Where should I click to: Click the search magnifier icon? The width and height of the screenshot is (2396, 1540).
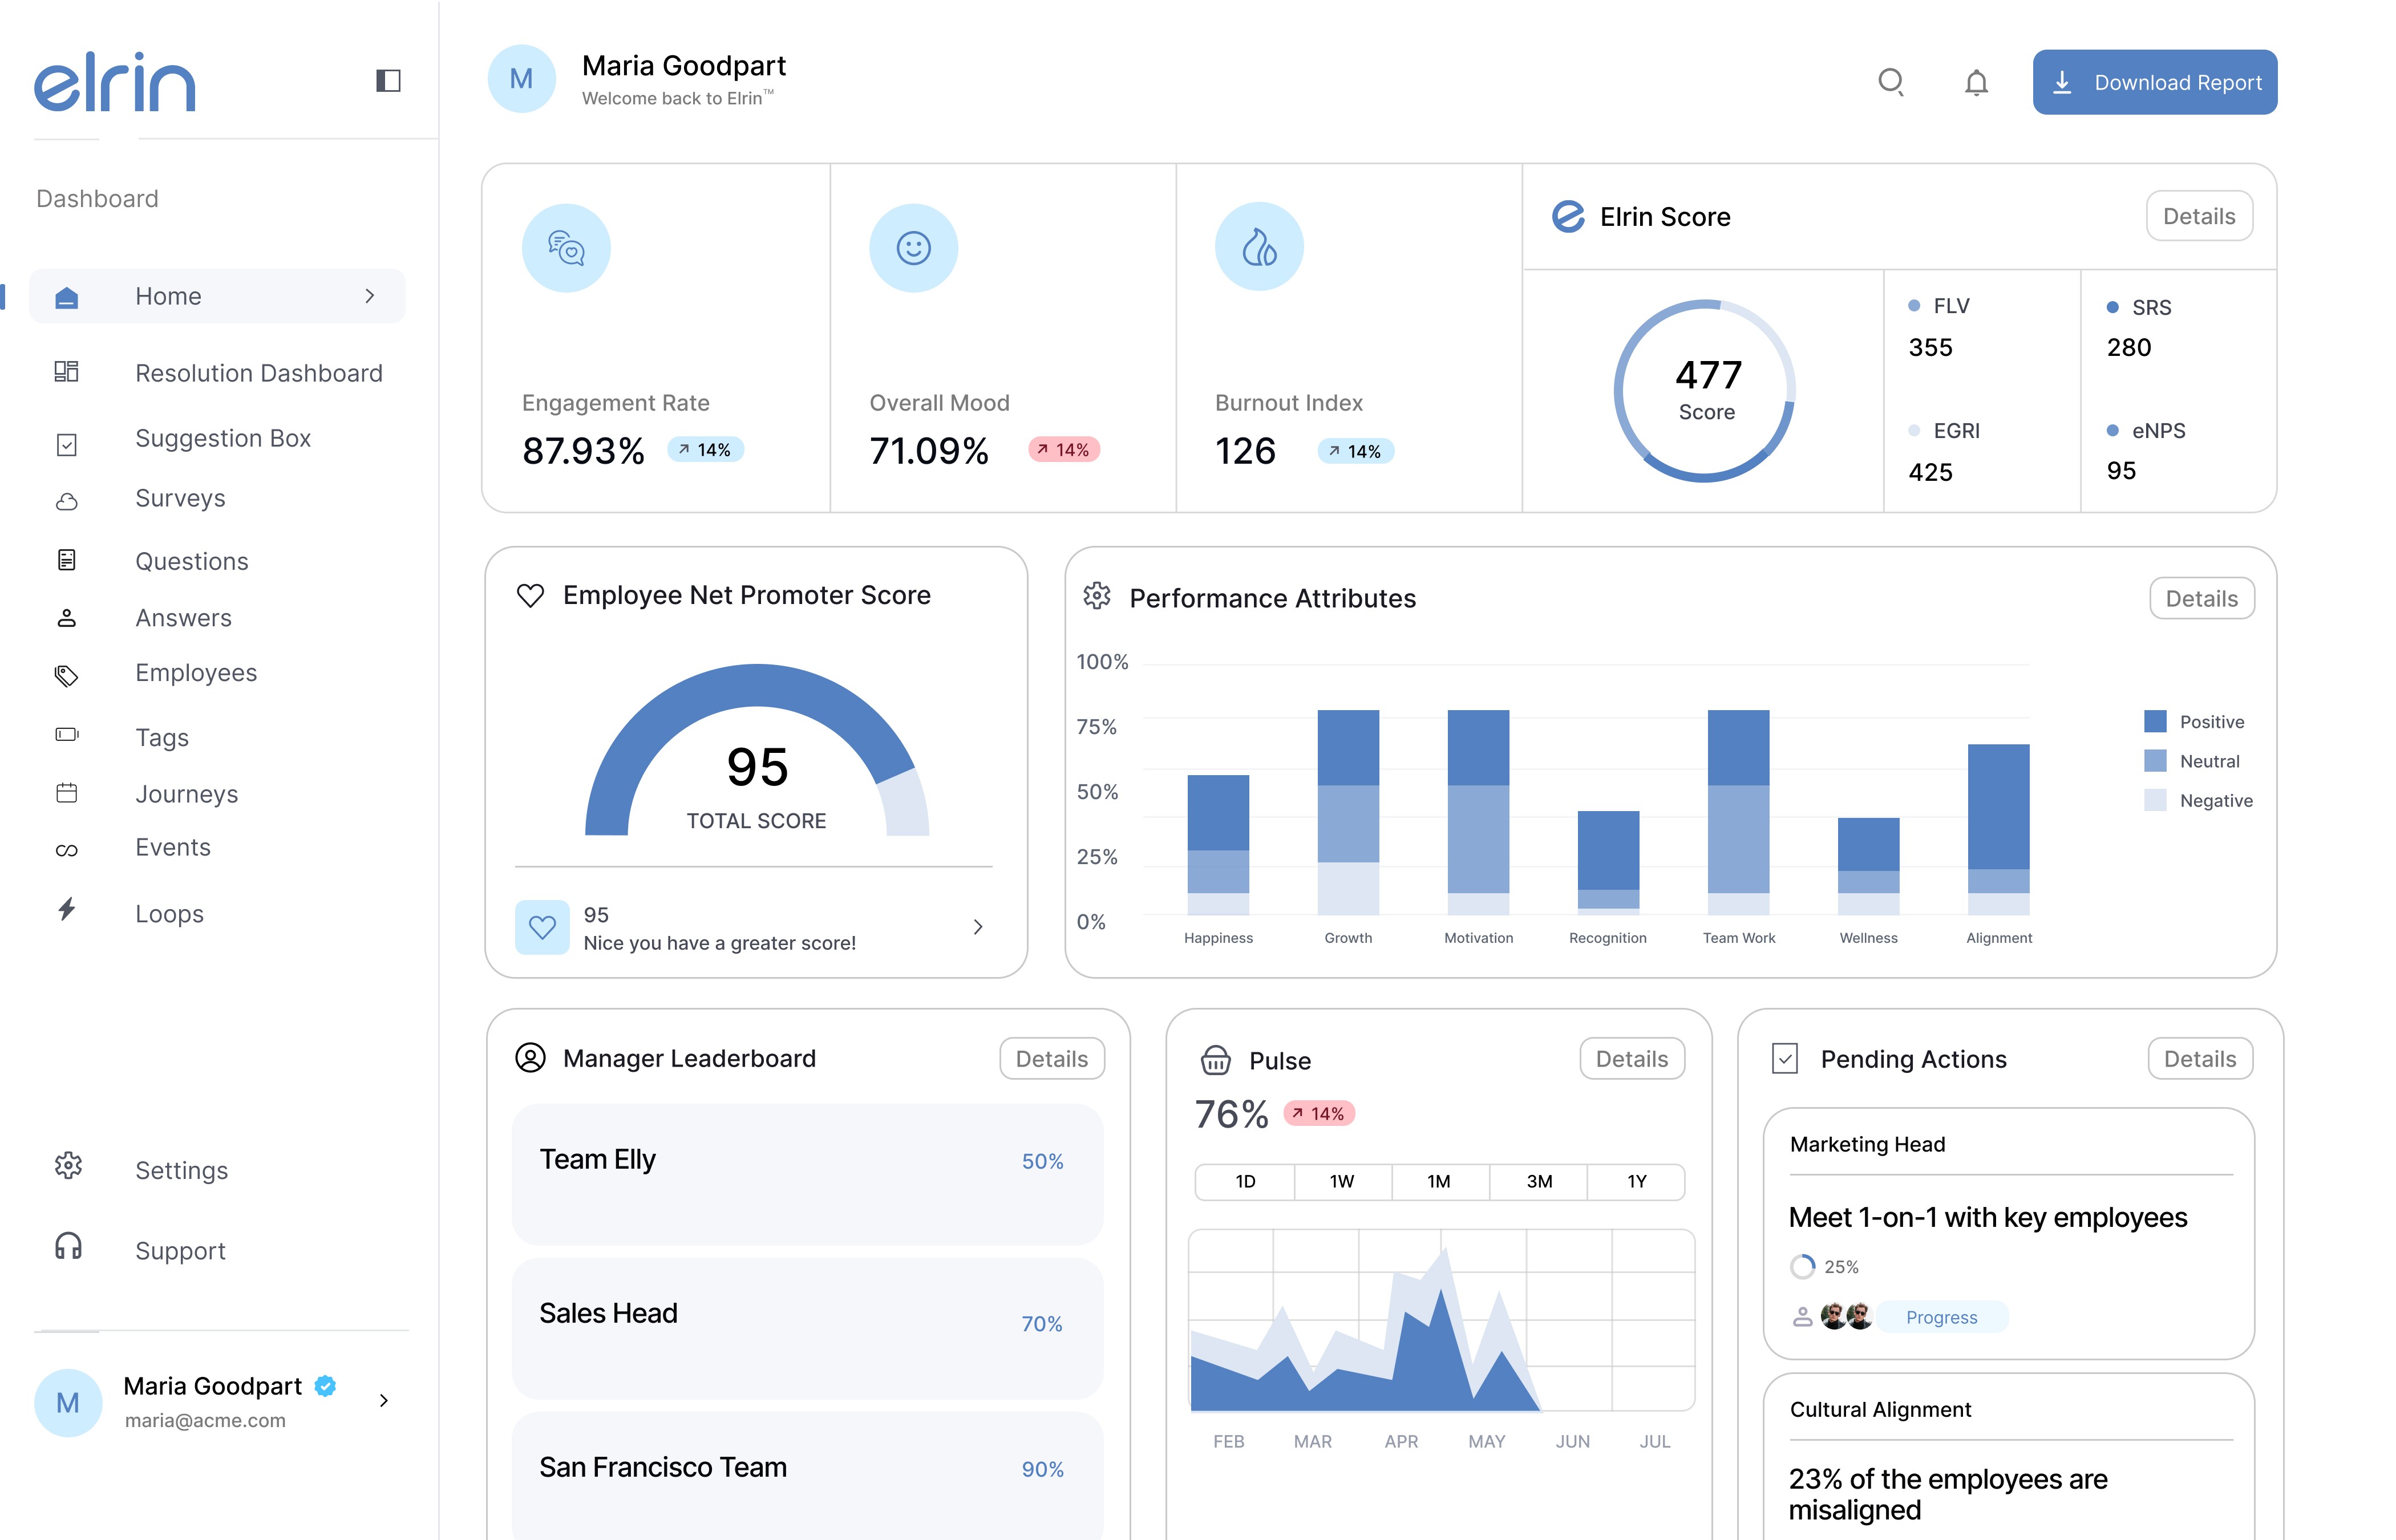1890,81
